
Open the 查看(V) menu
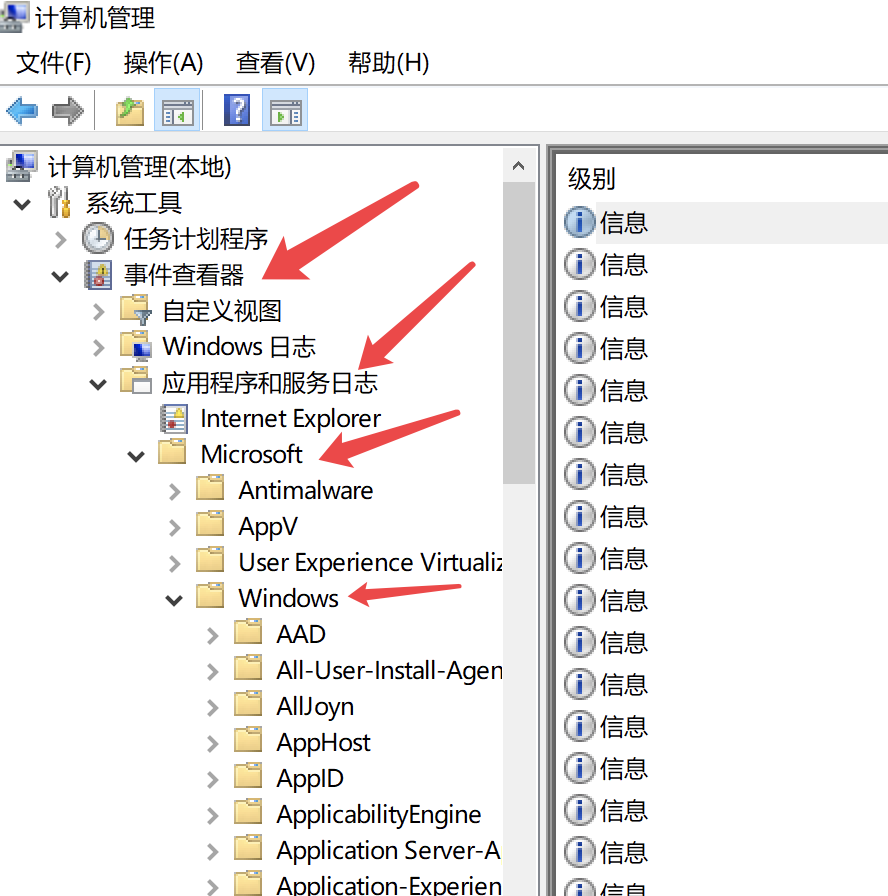275,63
